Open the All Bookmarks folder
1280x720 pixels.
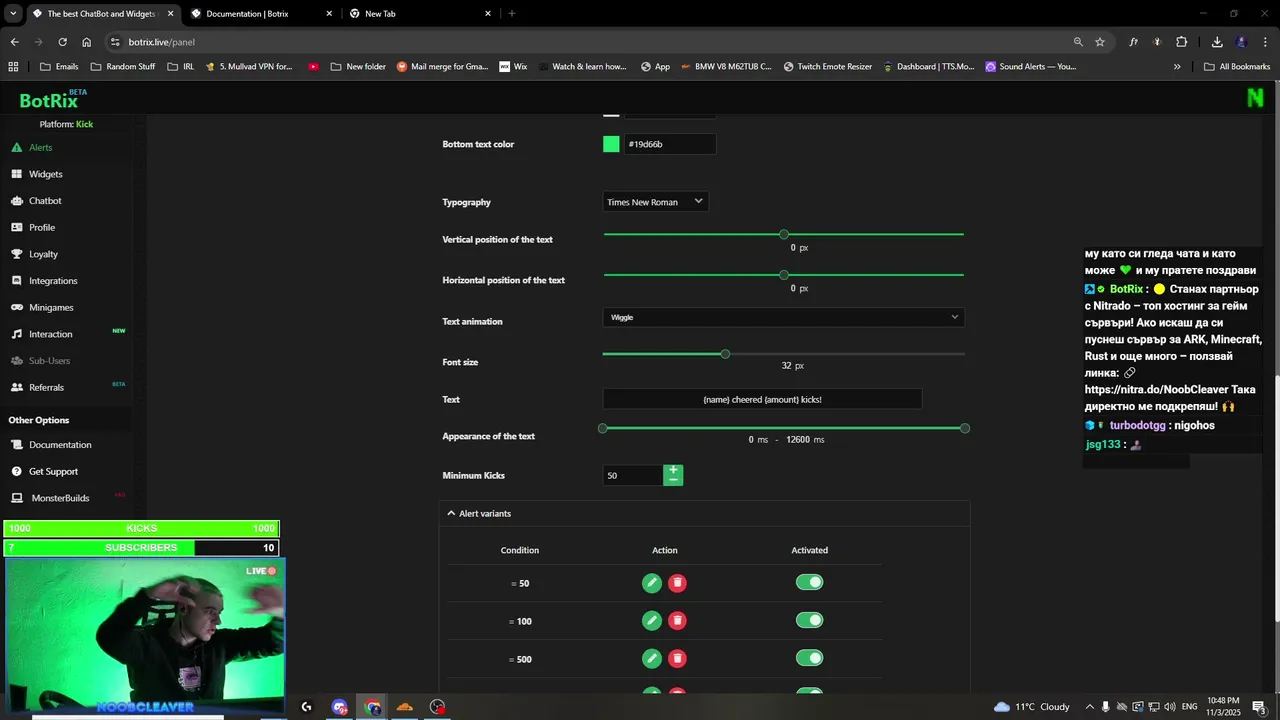[1237, 67]
